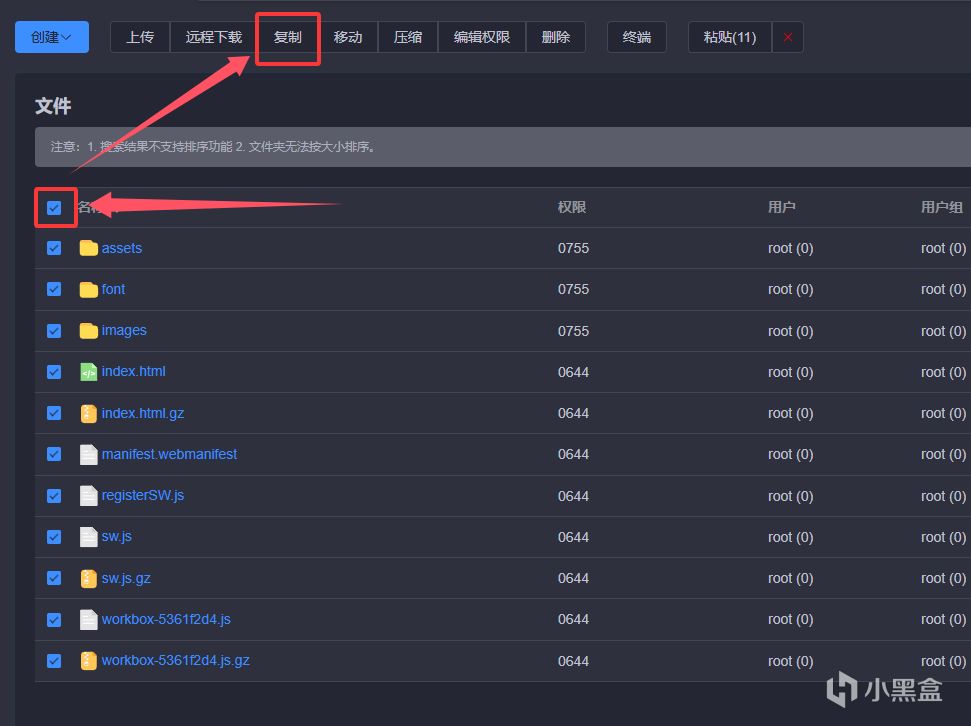Open the workbox-5361f2d4.js file link
This screenshot has width=971, height=726.
click(x=166, y=619)
